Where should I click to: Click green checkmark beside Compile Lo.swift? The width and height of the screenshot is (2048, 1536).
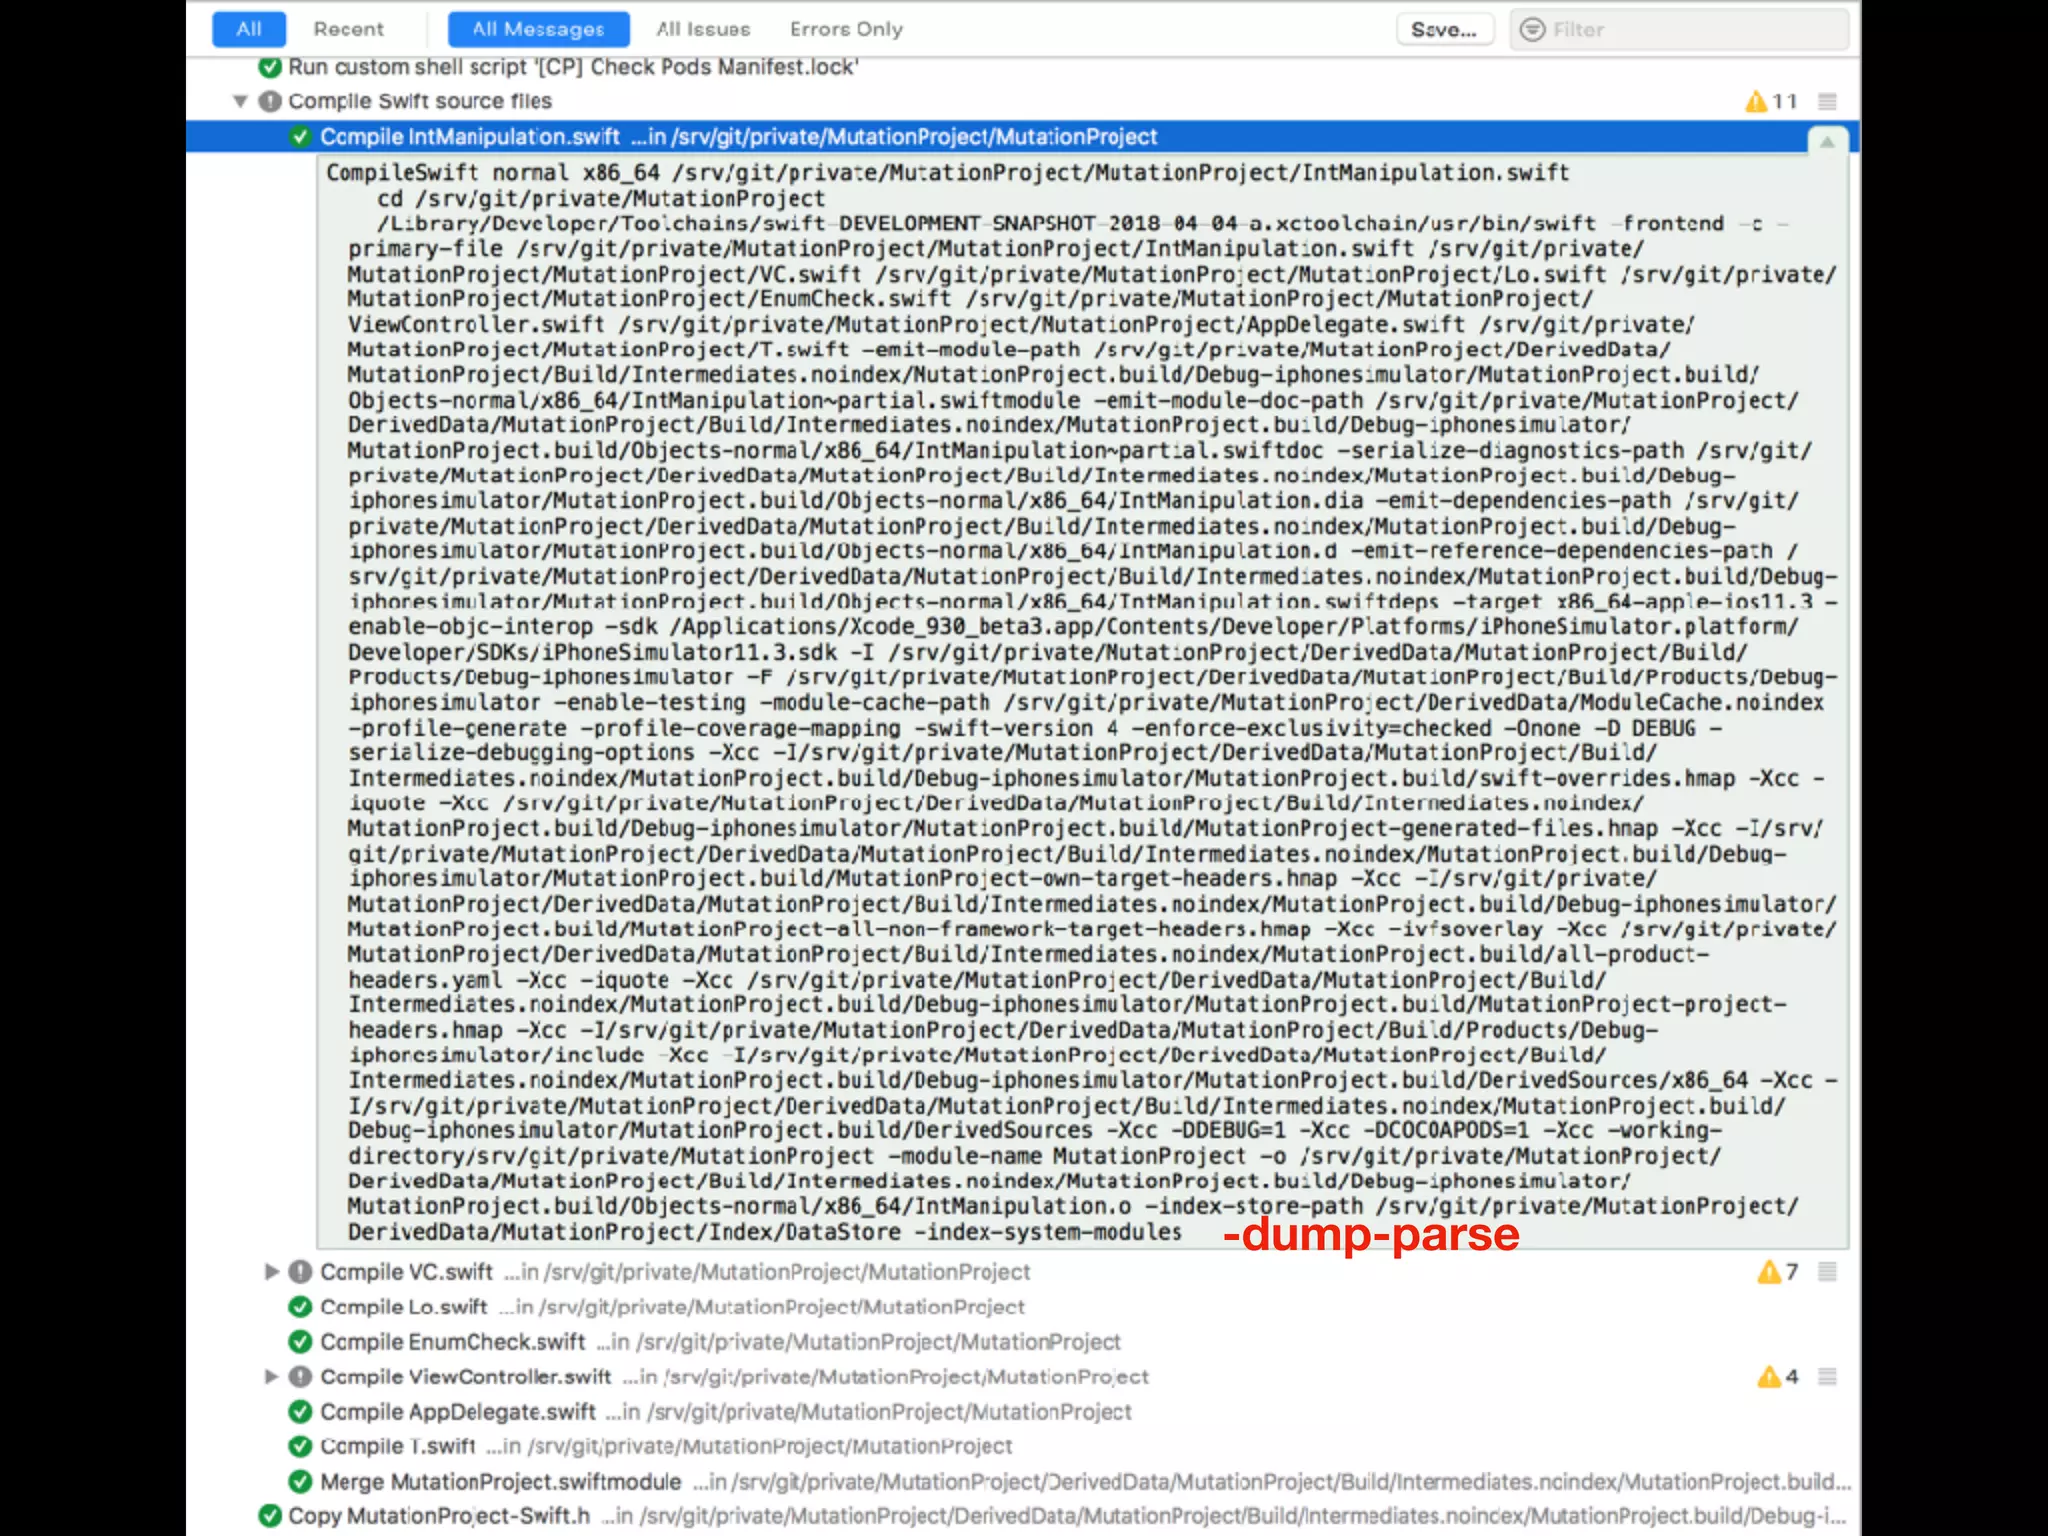tap(299, 1307)
